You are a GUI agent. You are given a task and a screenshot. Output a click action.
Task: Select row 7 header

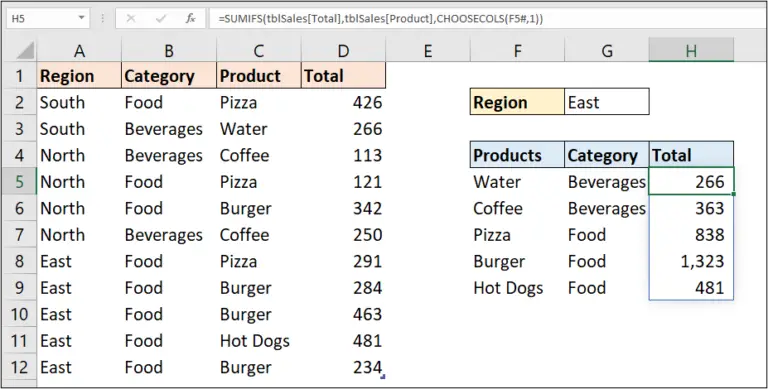(x=20, y=234)
